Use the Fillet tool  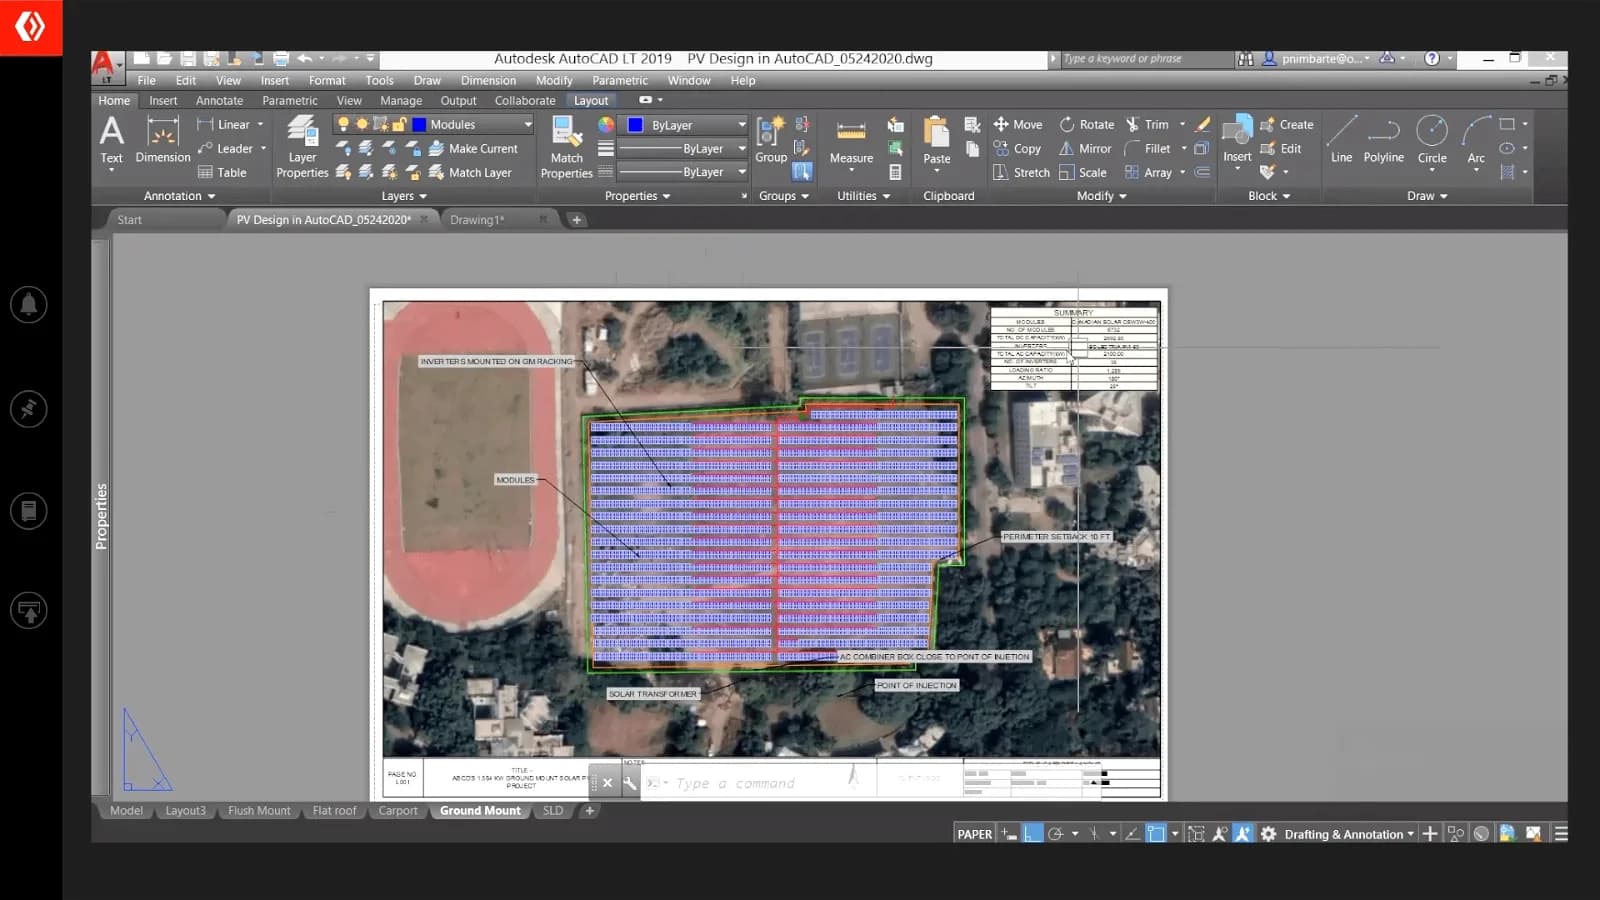pos(1148,149)
